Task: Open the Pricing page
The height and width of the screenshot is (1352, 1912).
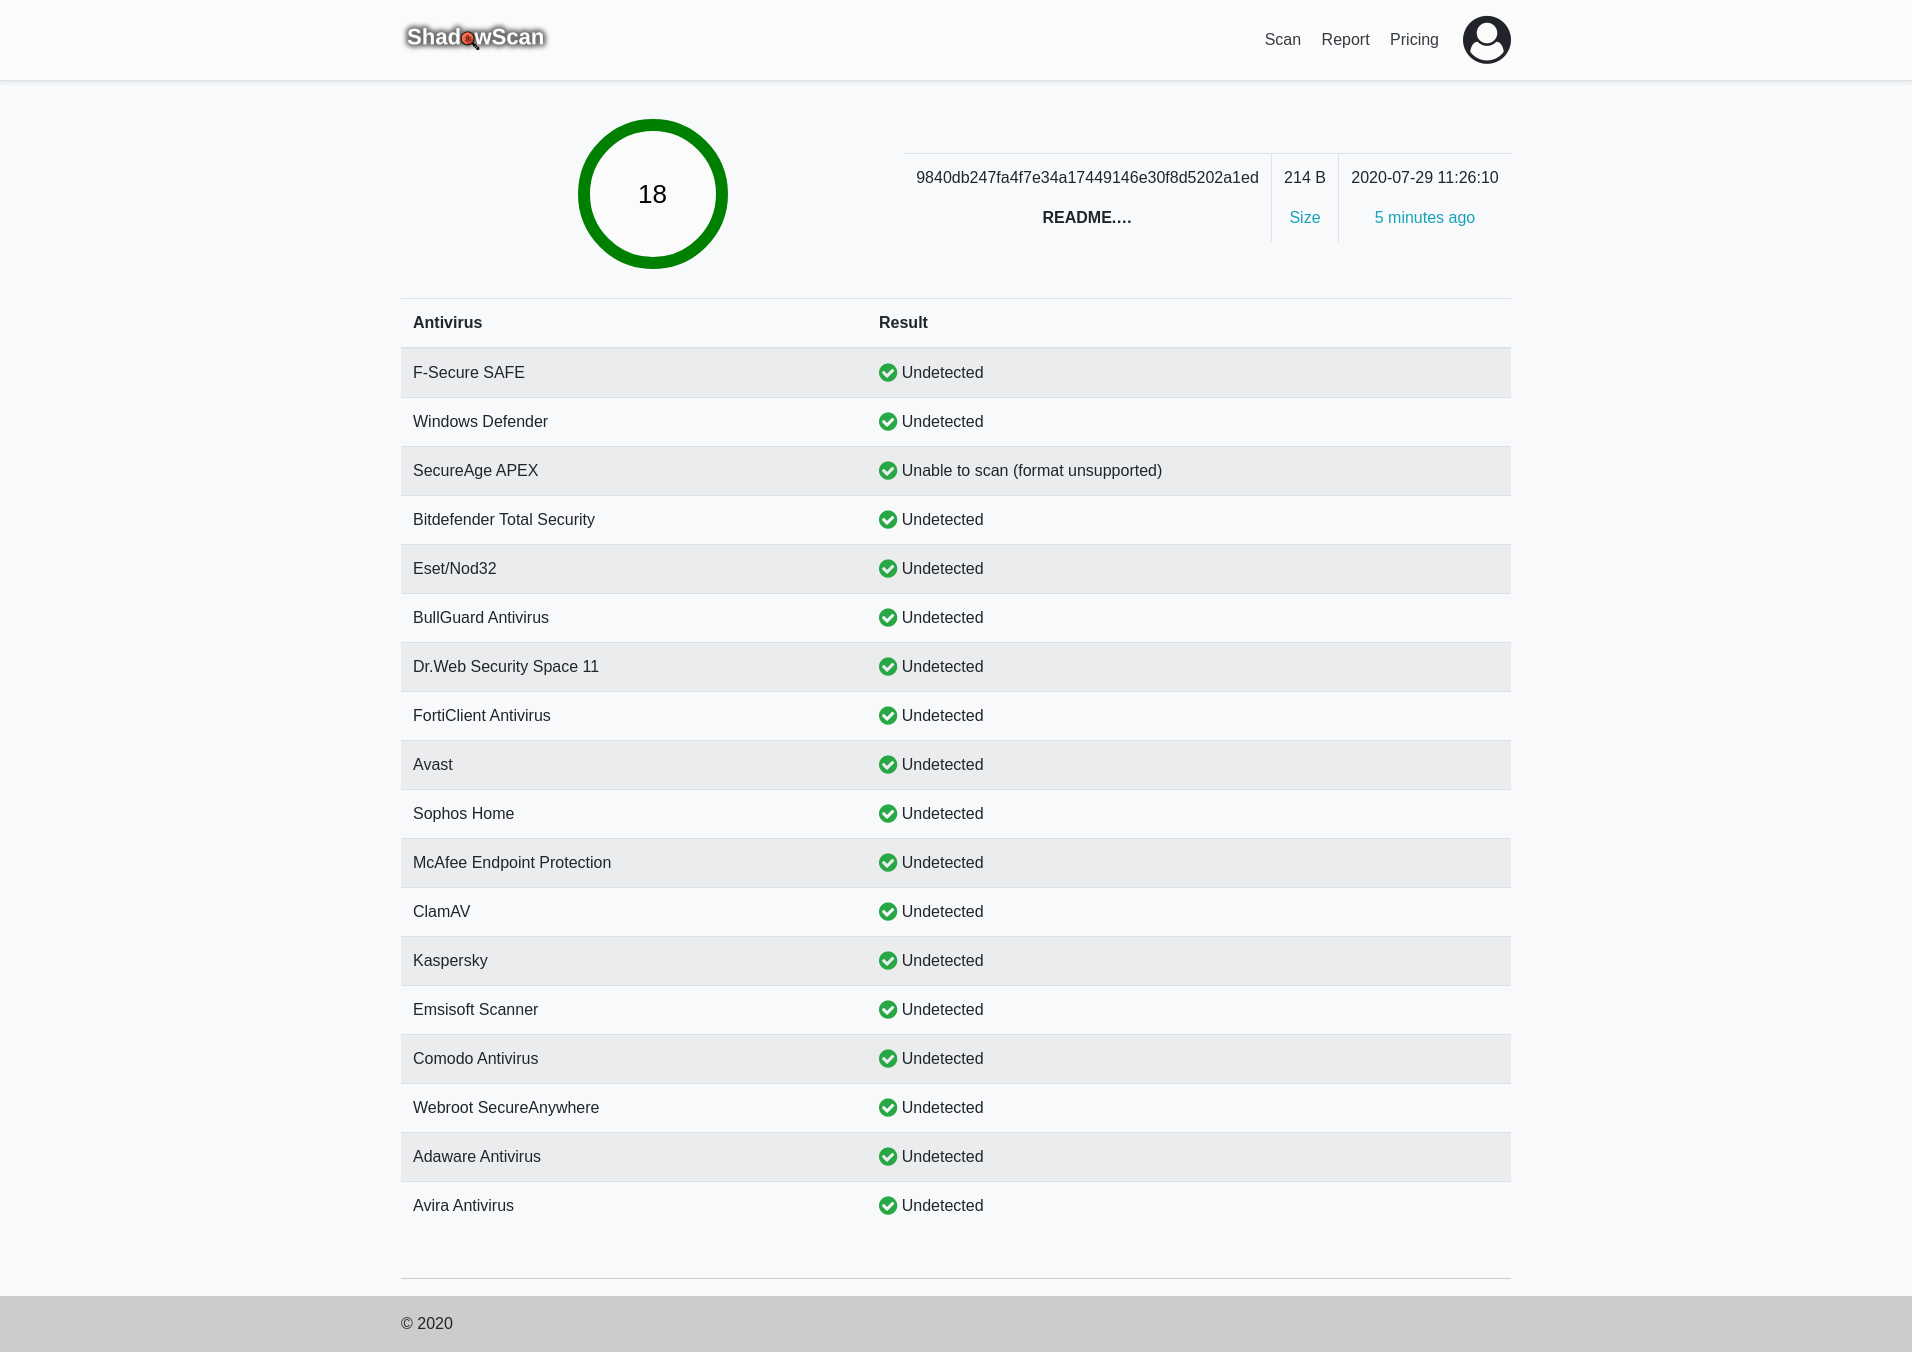Action: 1414,40
